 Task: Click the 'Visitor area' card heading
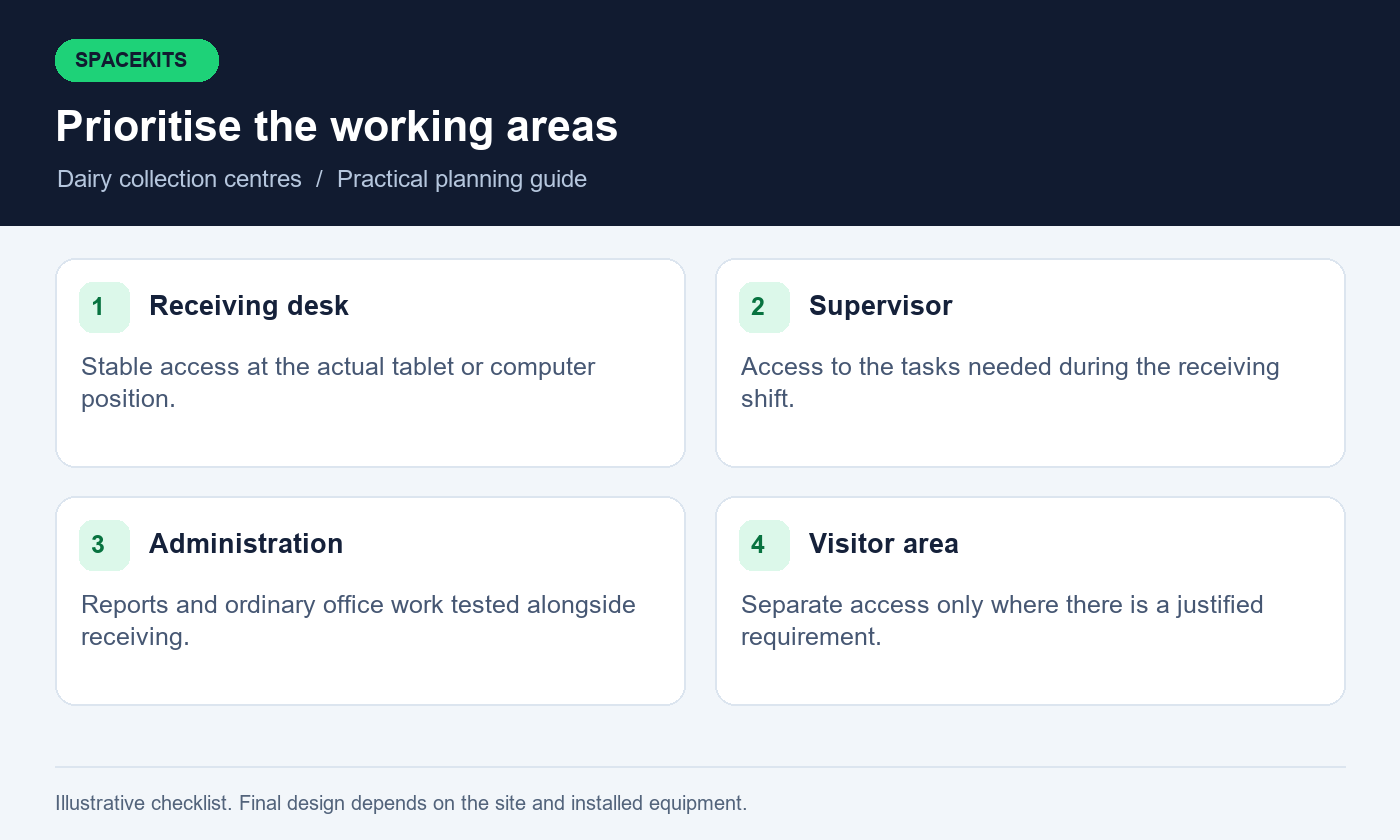(884, 544)
